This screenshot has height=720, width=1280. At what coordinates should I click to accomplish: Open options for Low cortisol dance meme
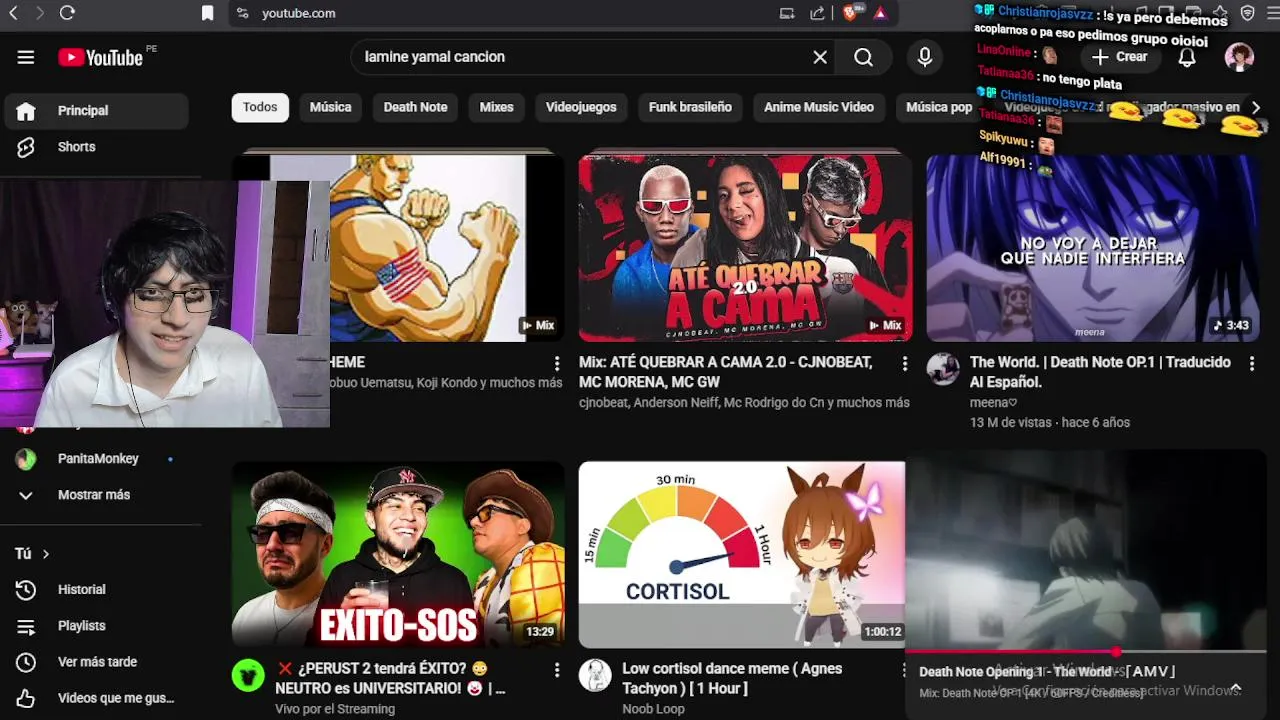905,670
